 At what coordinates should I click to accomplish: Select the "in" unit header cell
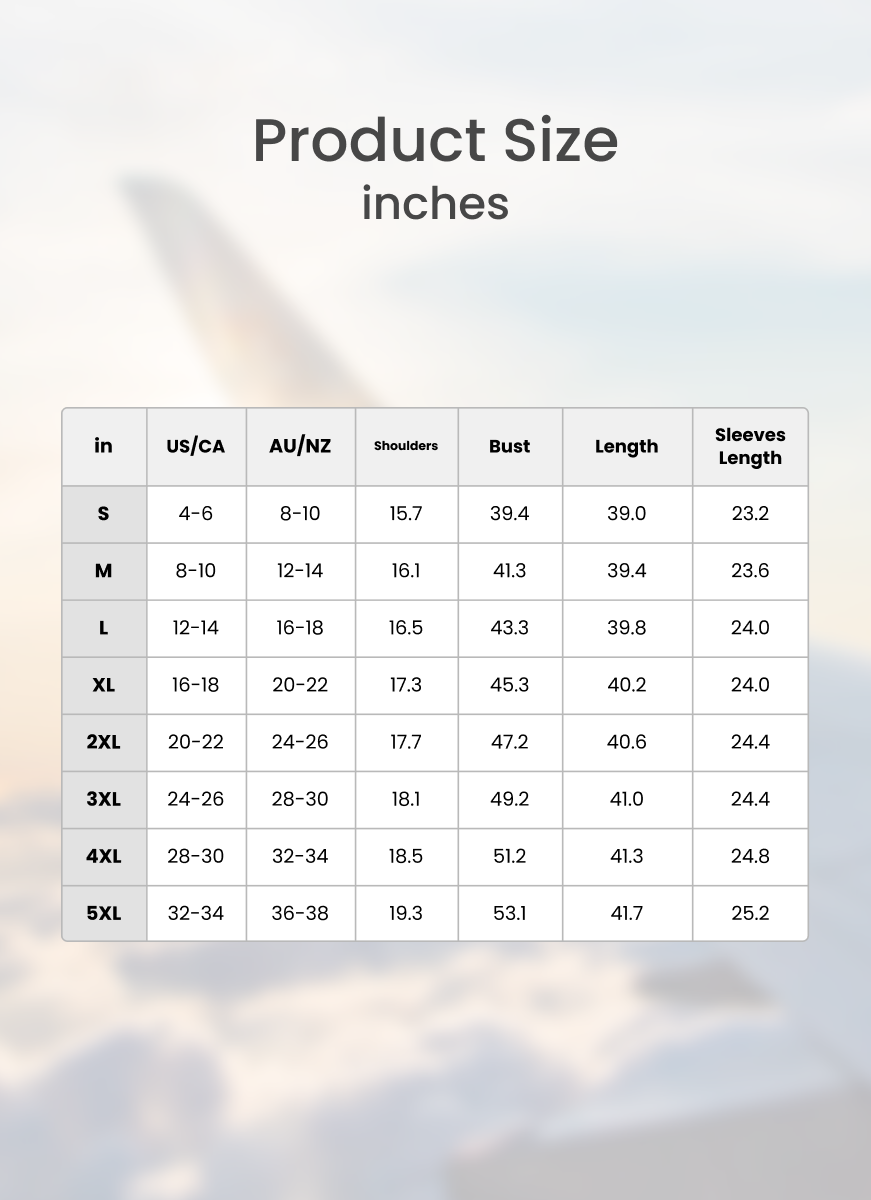tap(104, 446)
